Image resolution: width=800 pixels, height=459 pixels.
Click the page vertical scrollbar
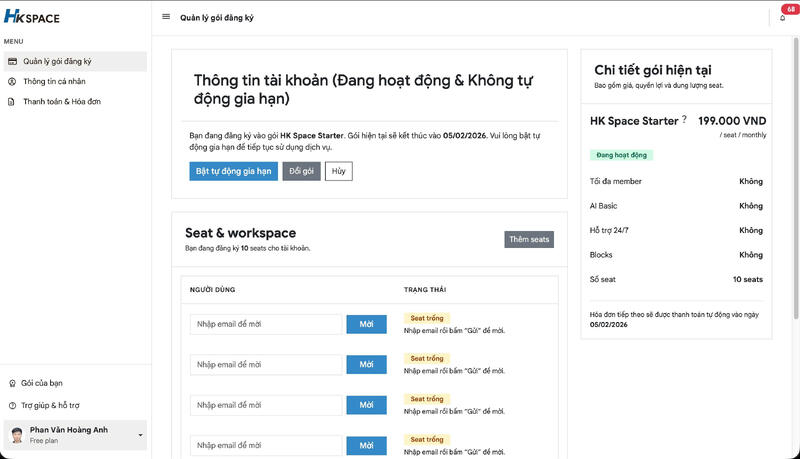pyautogui.click(x=796, y=178)
